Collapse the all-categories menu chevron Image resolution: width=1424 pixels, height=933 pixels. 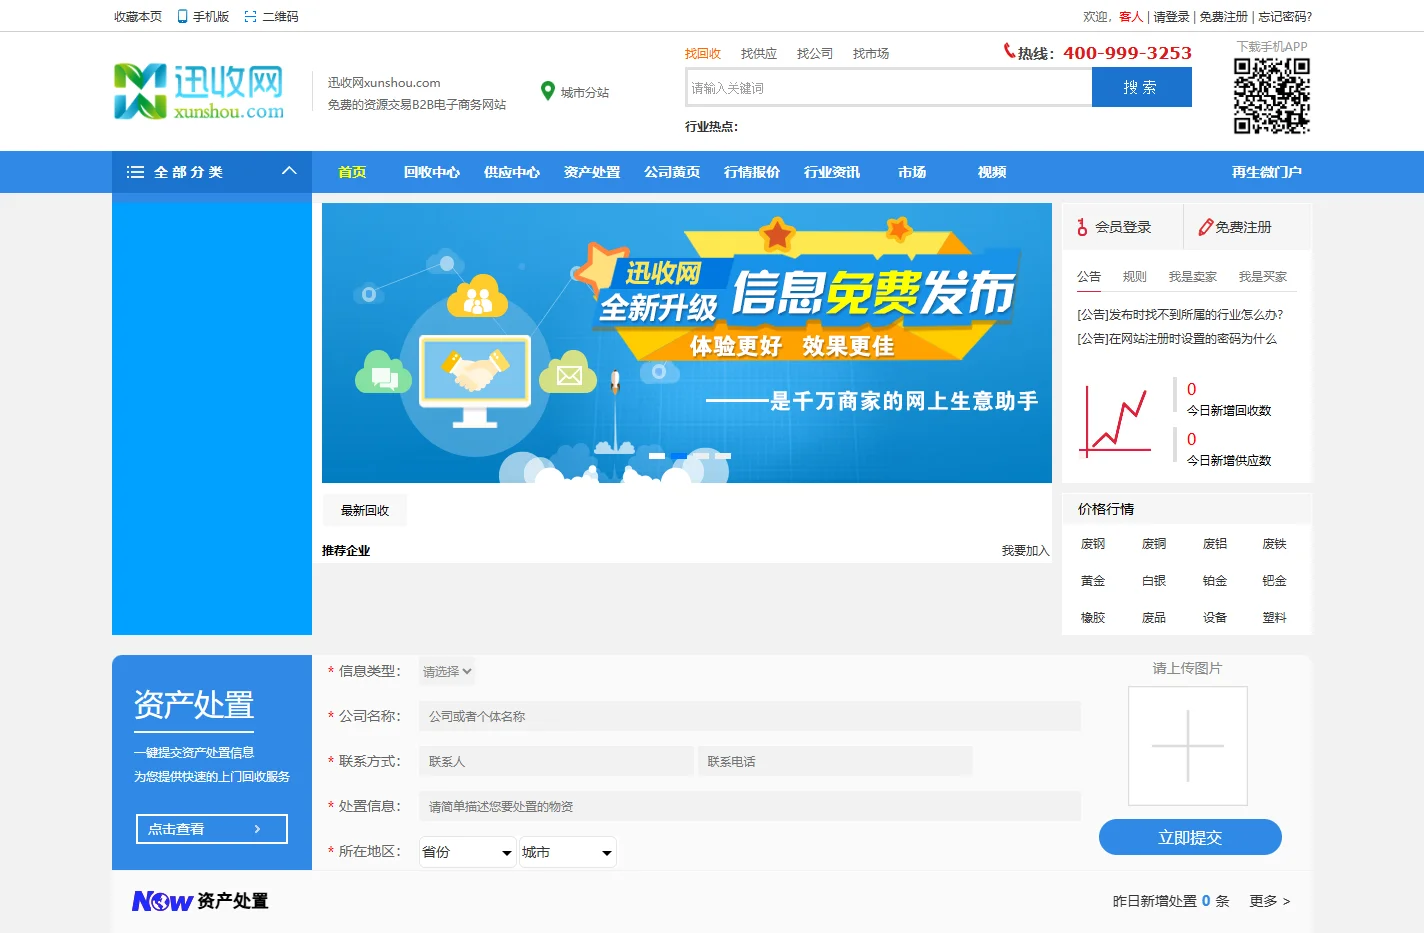point(289,171)
